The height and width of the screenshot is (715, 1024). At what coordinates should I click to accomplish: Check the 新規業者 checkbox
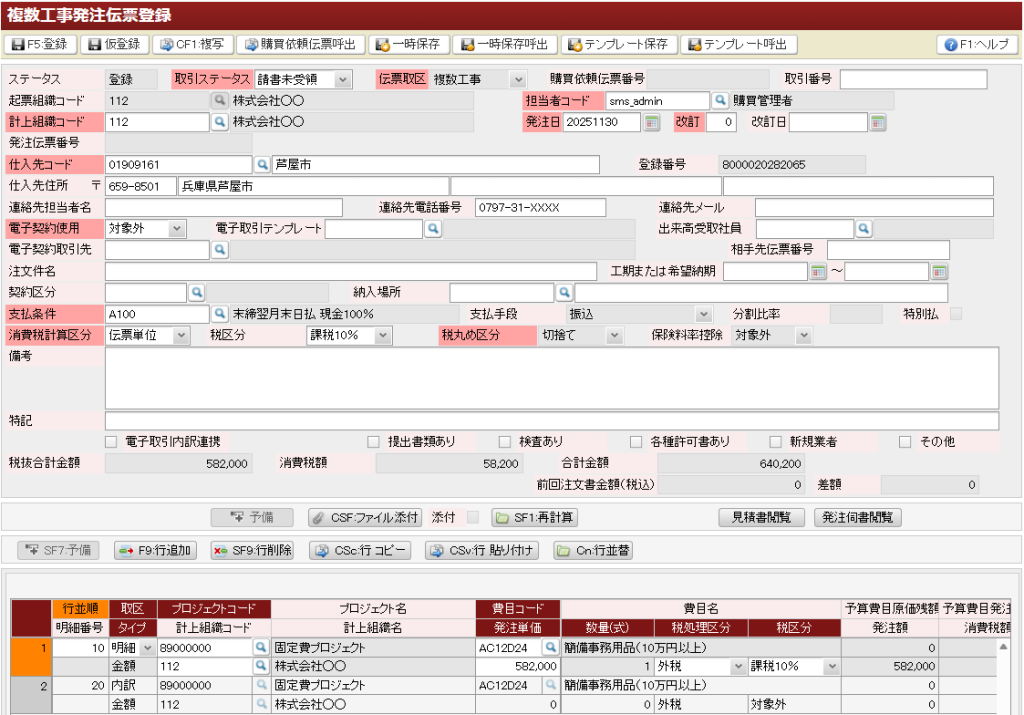[x=776, y=442]
